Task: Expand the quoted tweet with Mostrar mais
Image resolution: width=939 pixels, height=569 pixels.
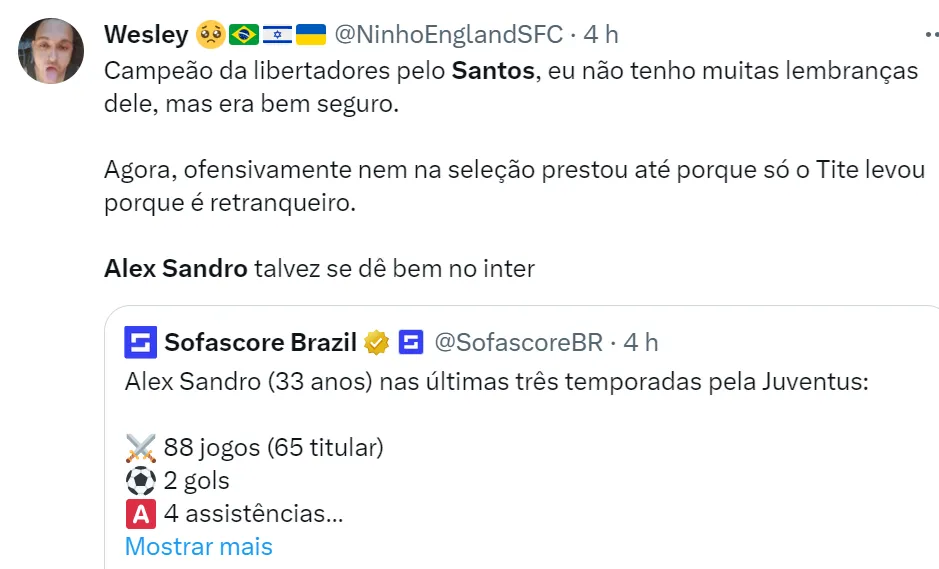Action: click(x=198, y=547)
